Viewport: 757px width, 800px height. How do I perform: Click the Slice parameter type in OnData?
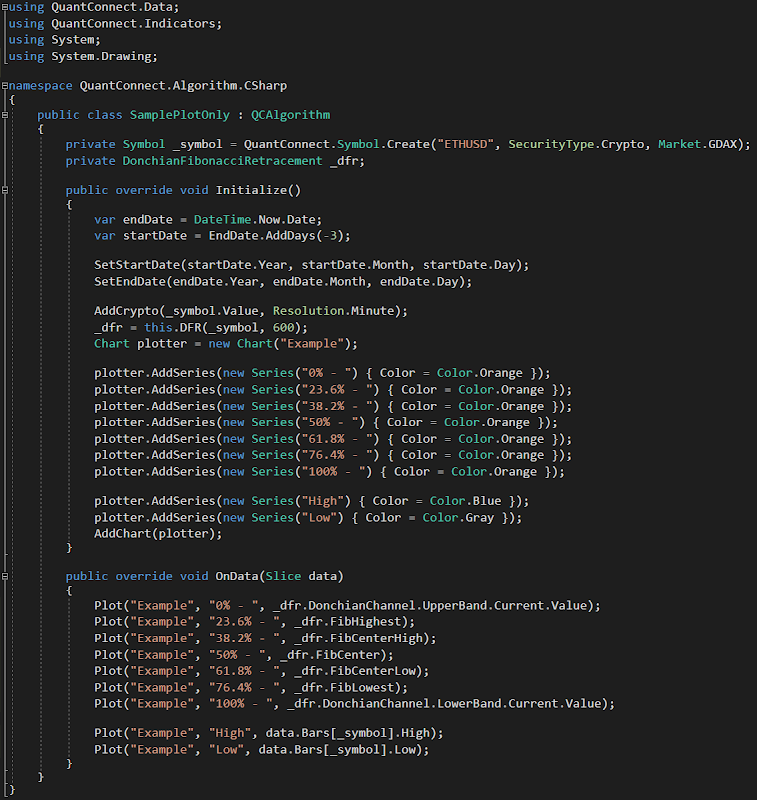283,576
